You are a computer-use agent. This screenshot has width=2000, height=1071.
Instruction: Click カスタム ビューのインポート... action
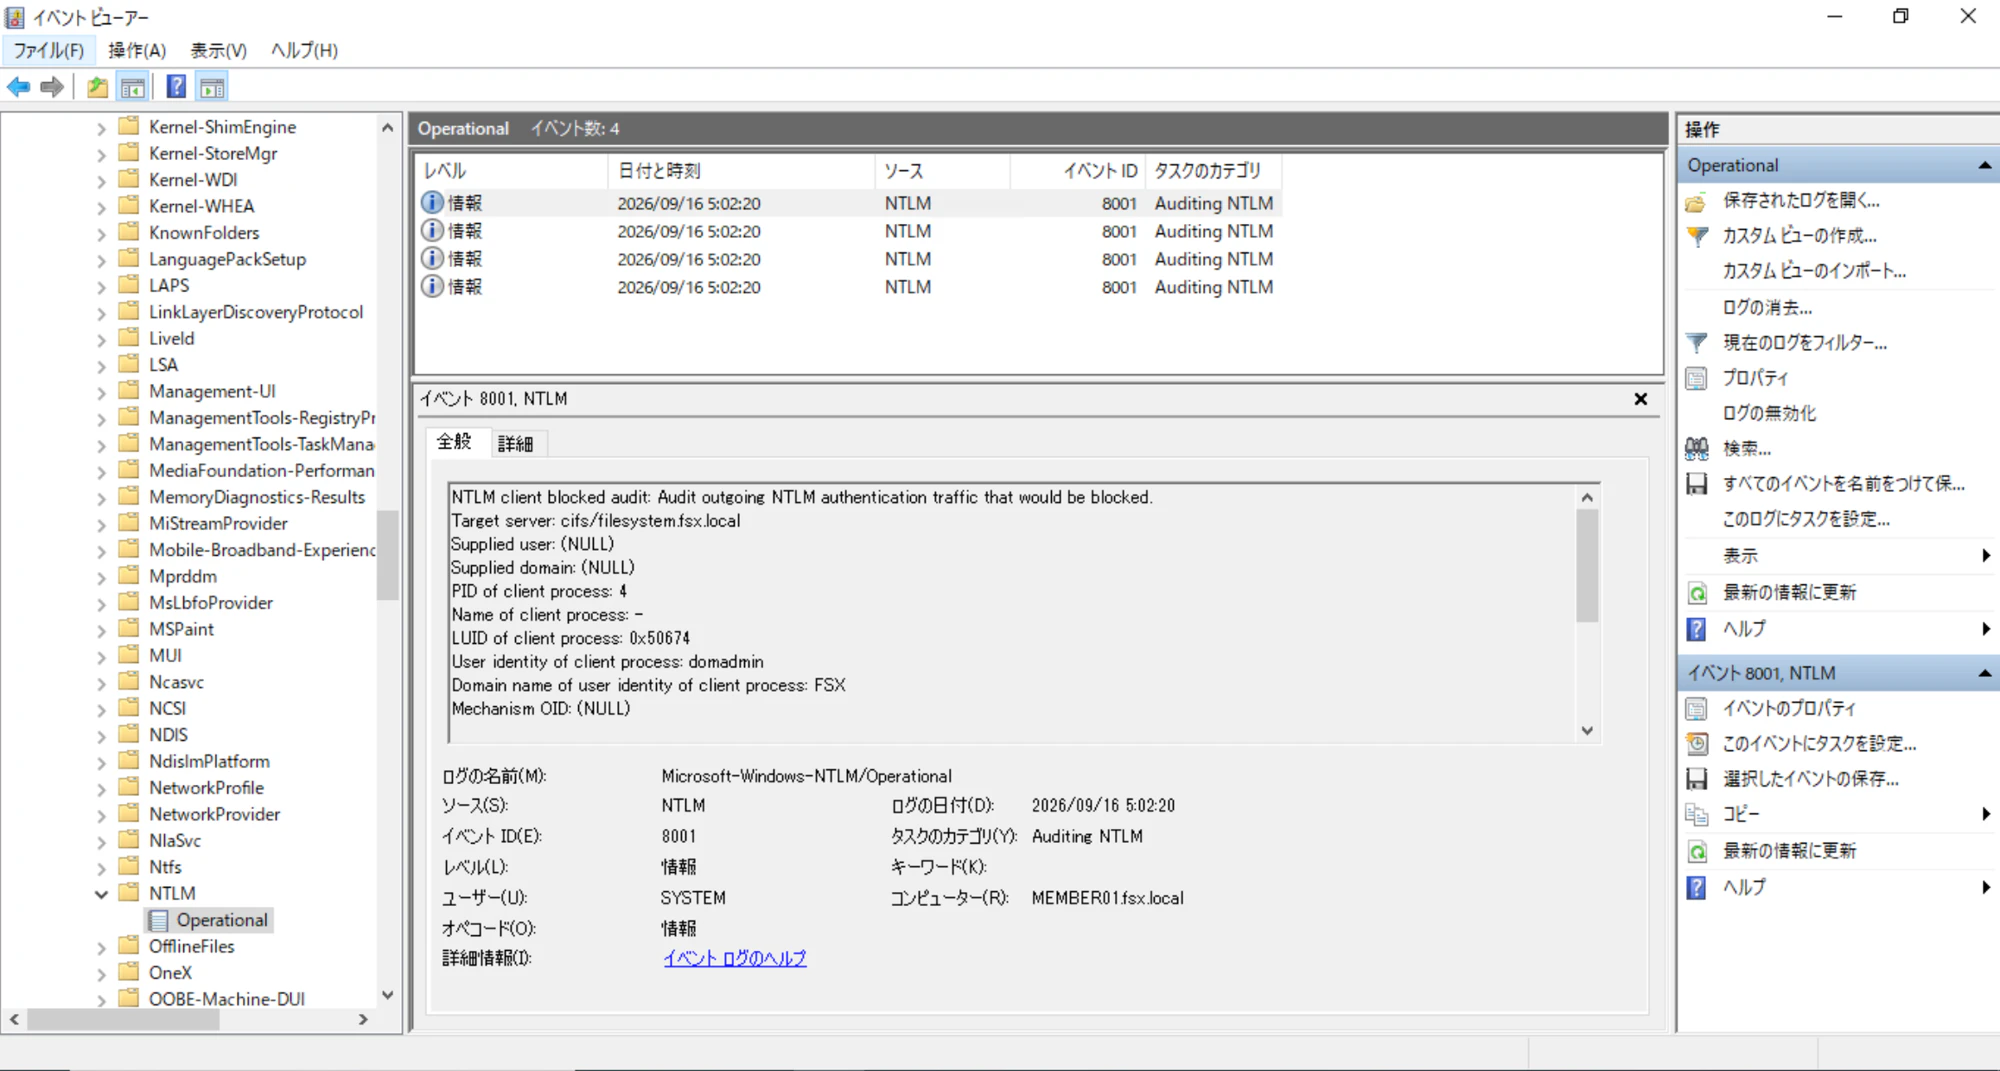point(1814,271)
